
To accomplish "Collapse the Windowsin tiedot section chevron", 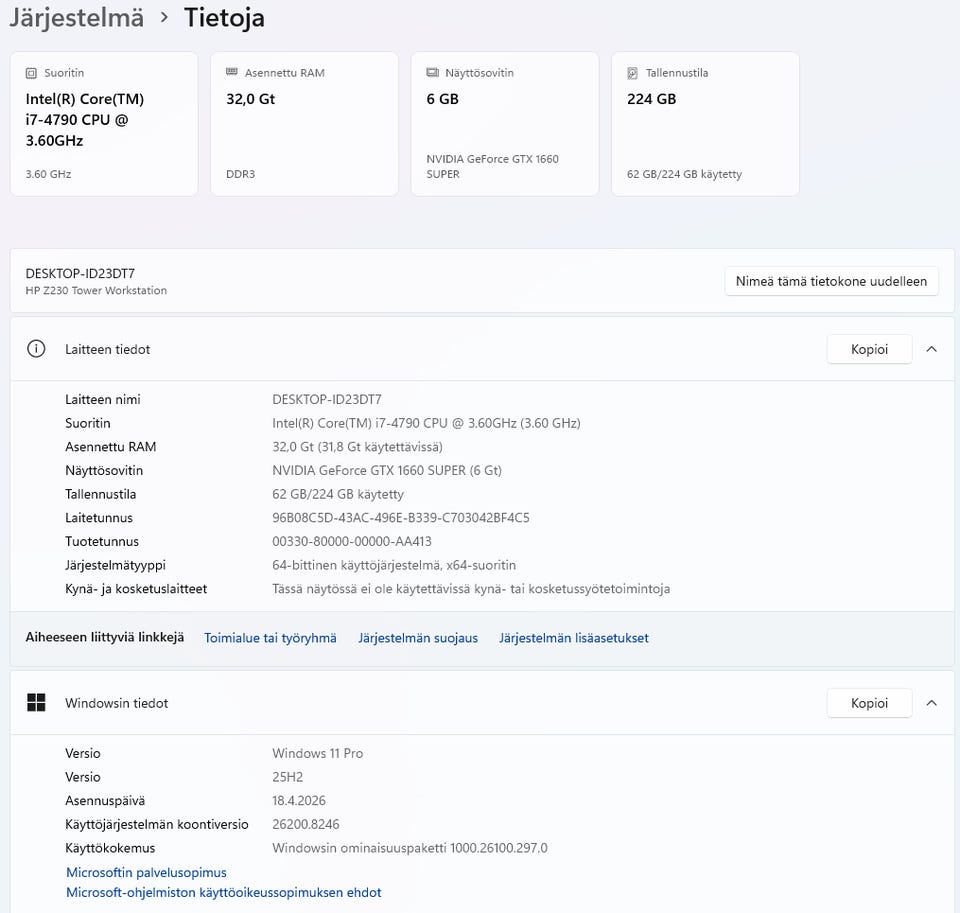I will coord(931,703).
